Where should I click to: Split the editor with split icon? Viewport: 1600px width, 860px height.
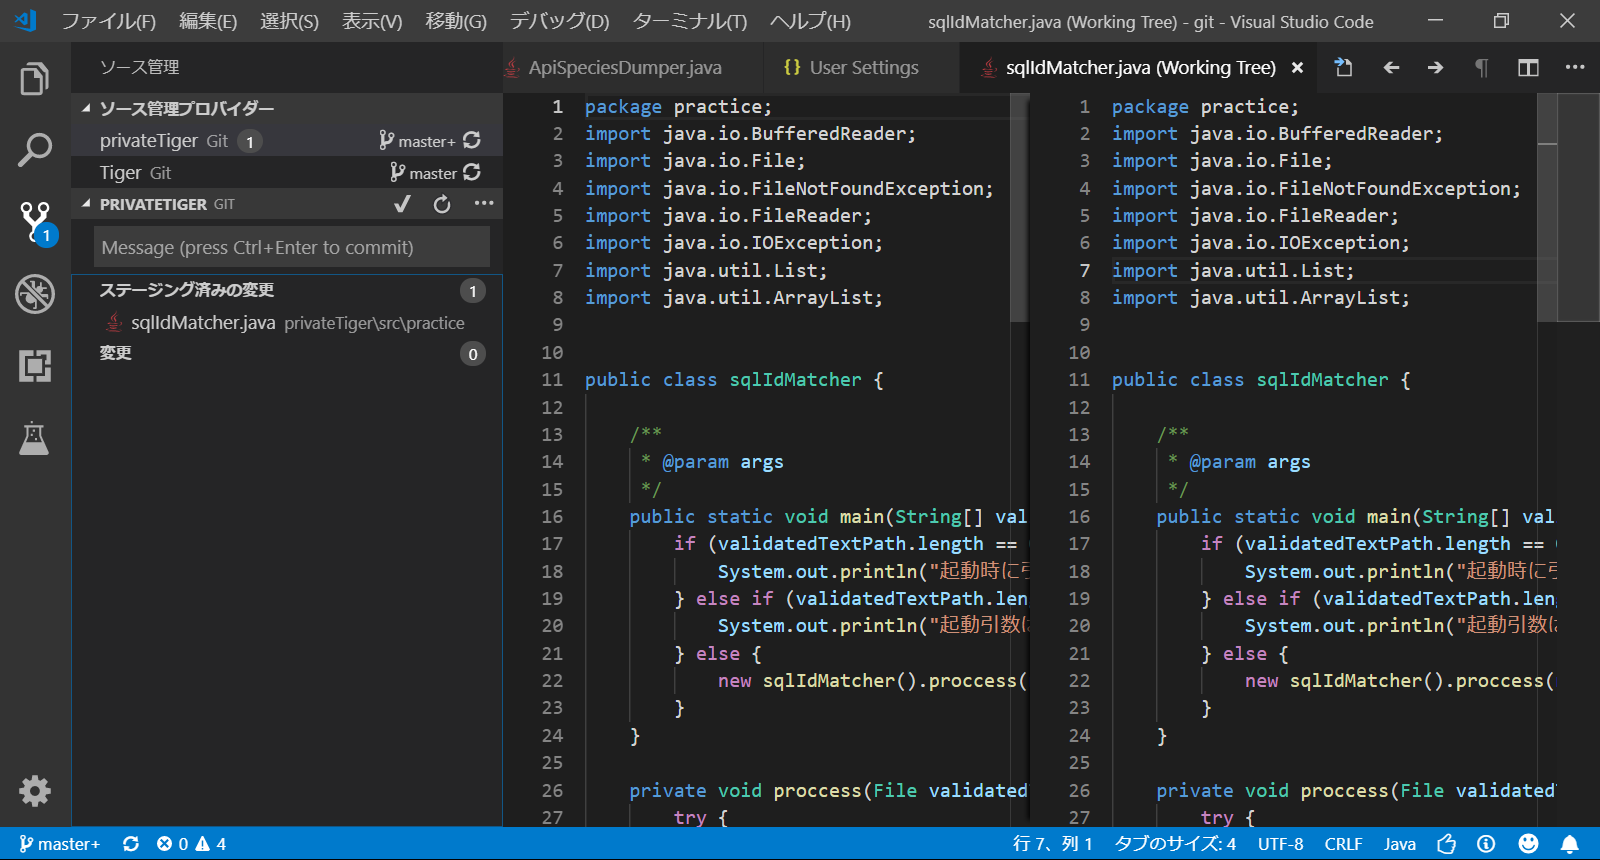[1528, 67]
